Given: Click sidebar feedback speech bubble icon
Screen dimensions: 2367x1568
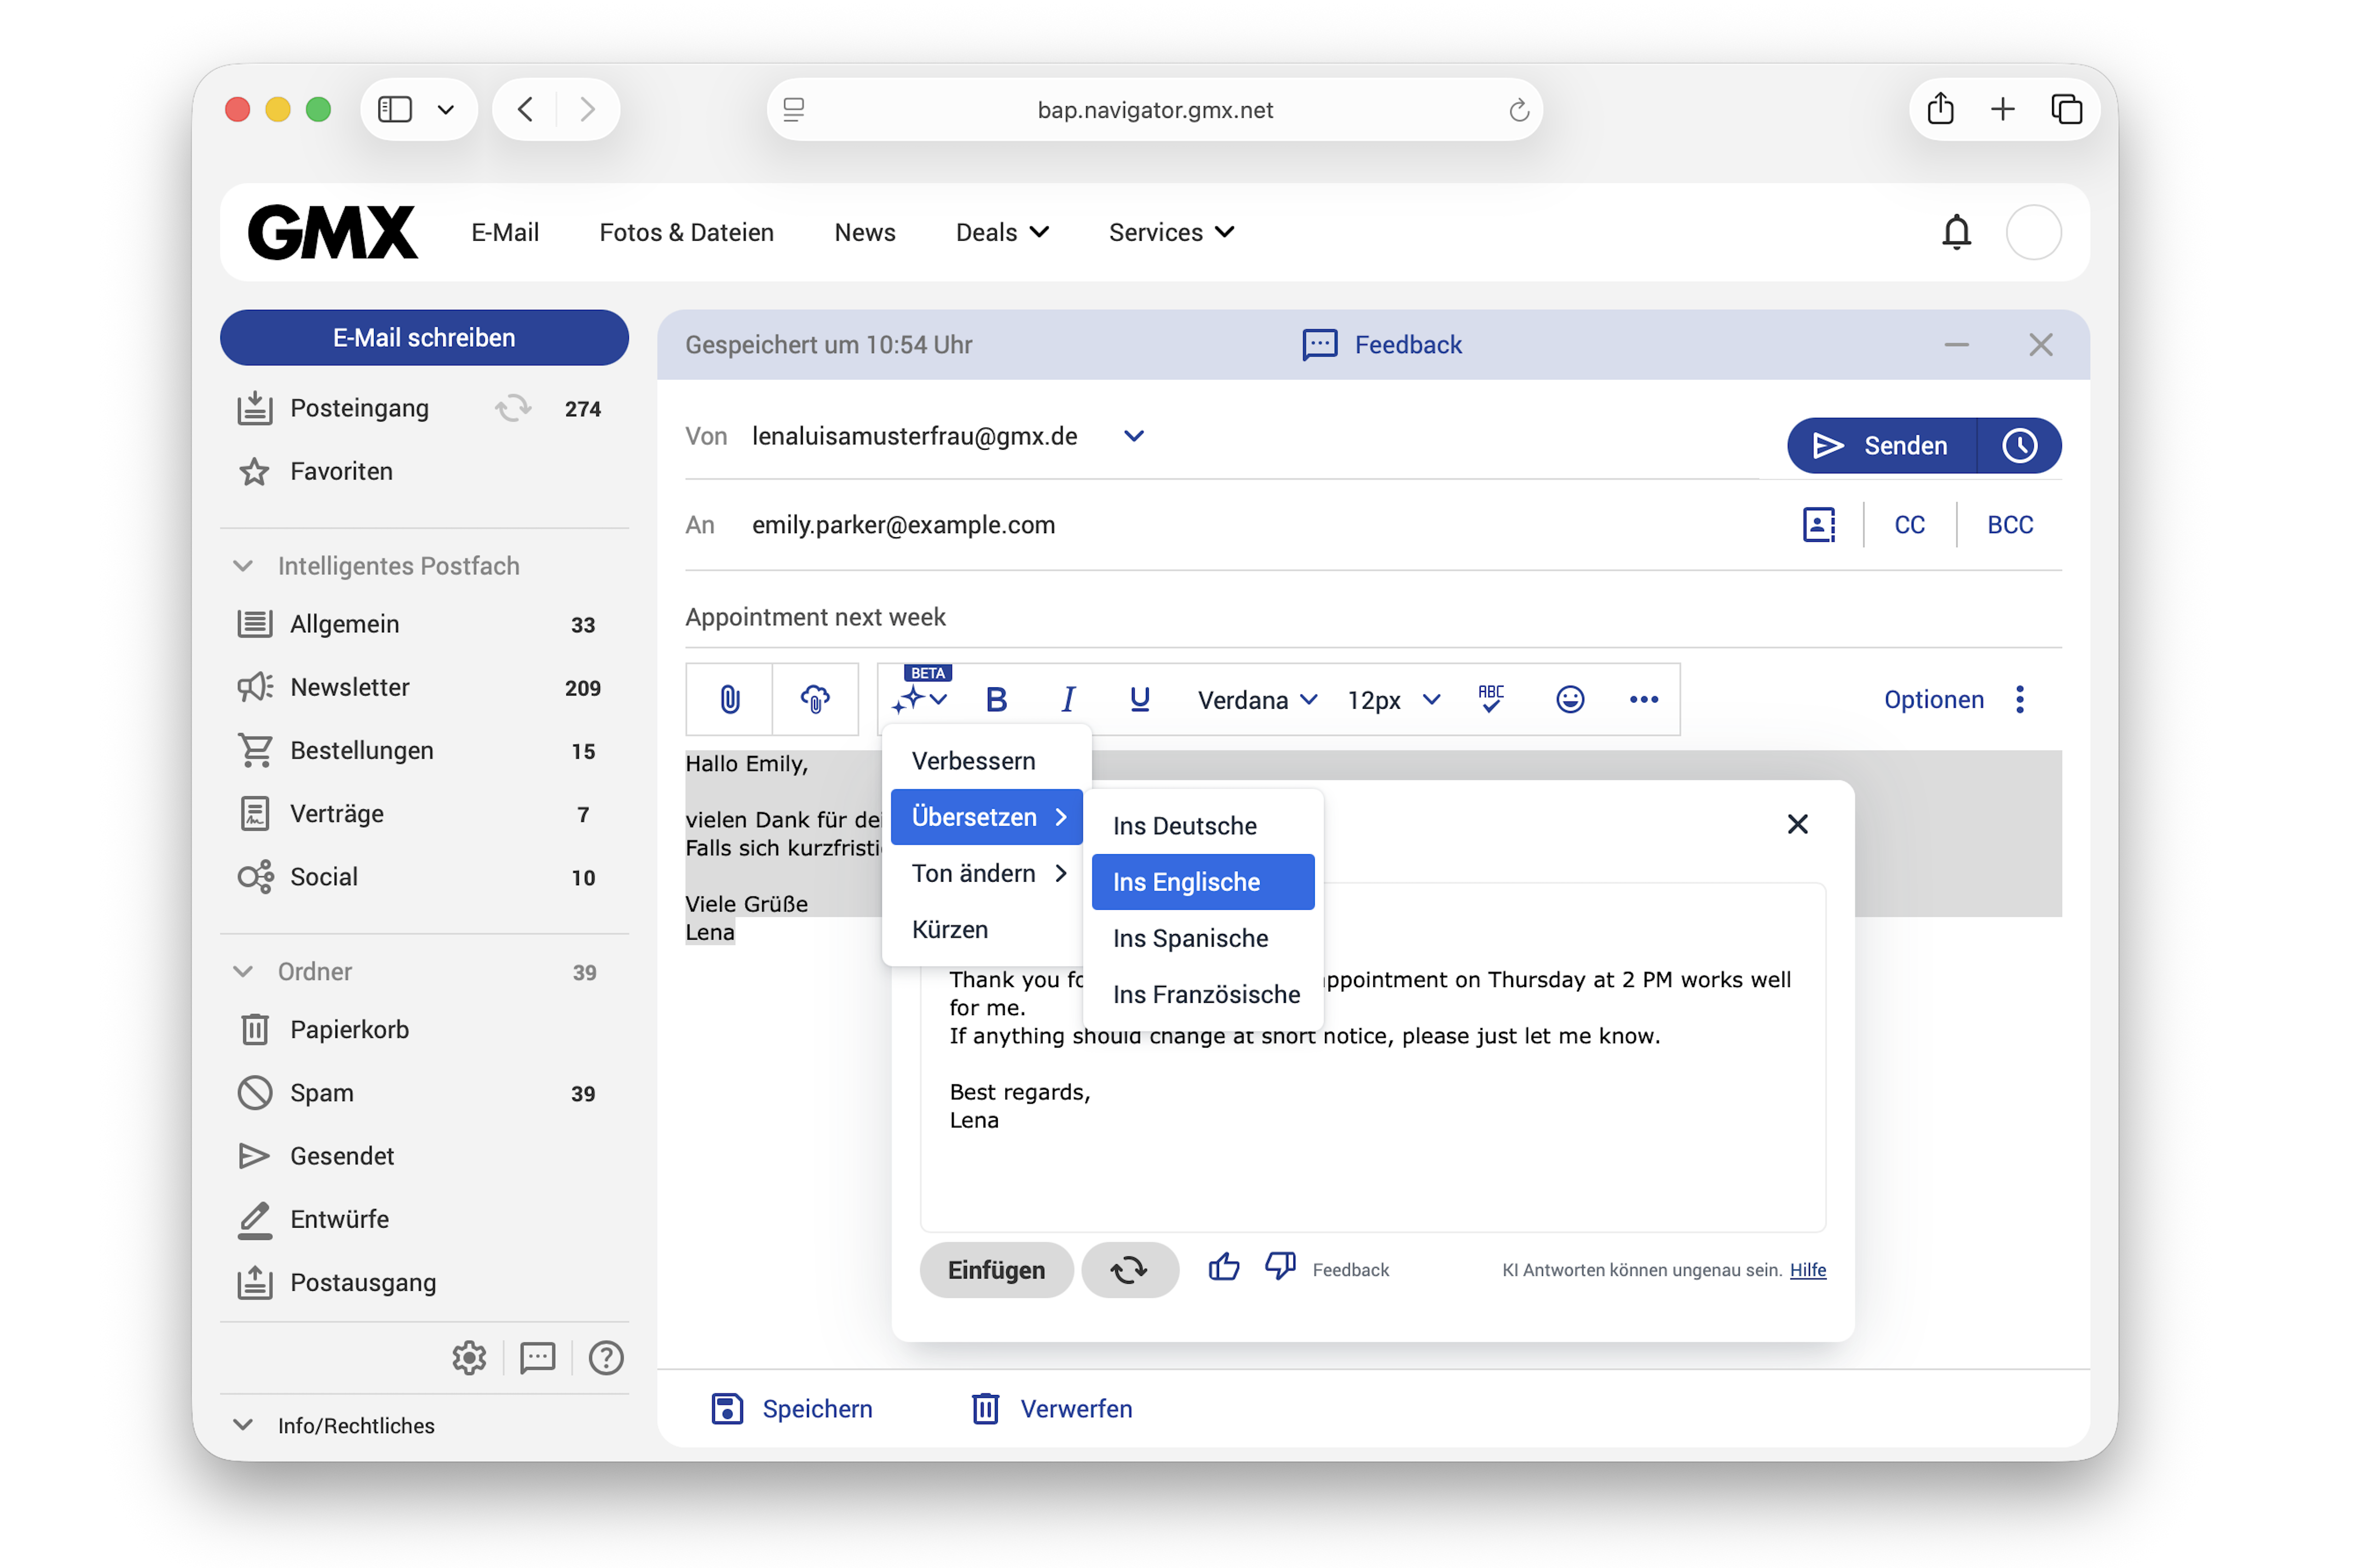Looking at the screenshot, I should [537, 1357].
